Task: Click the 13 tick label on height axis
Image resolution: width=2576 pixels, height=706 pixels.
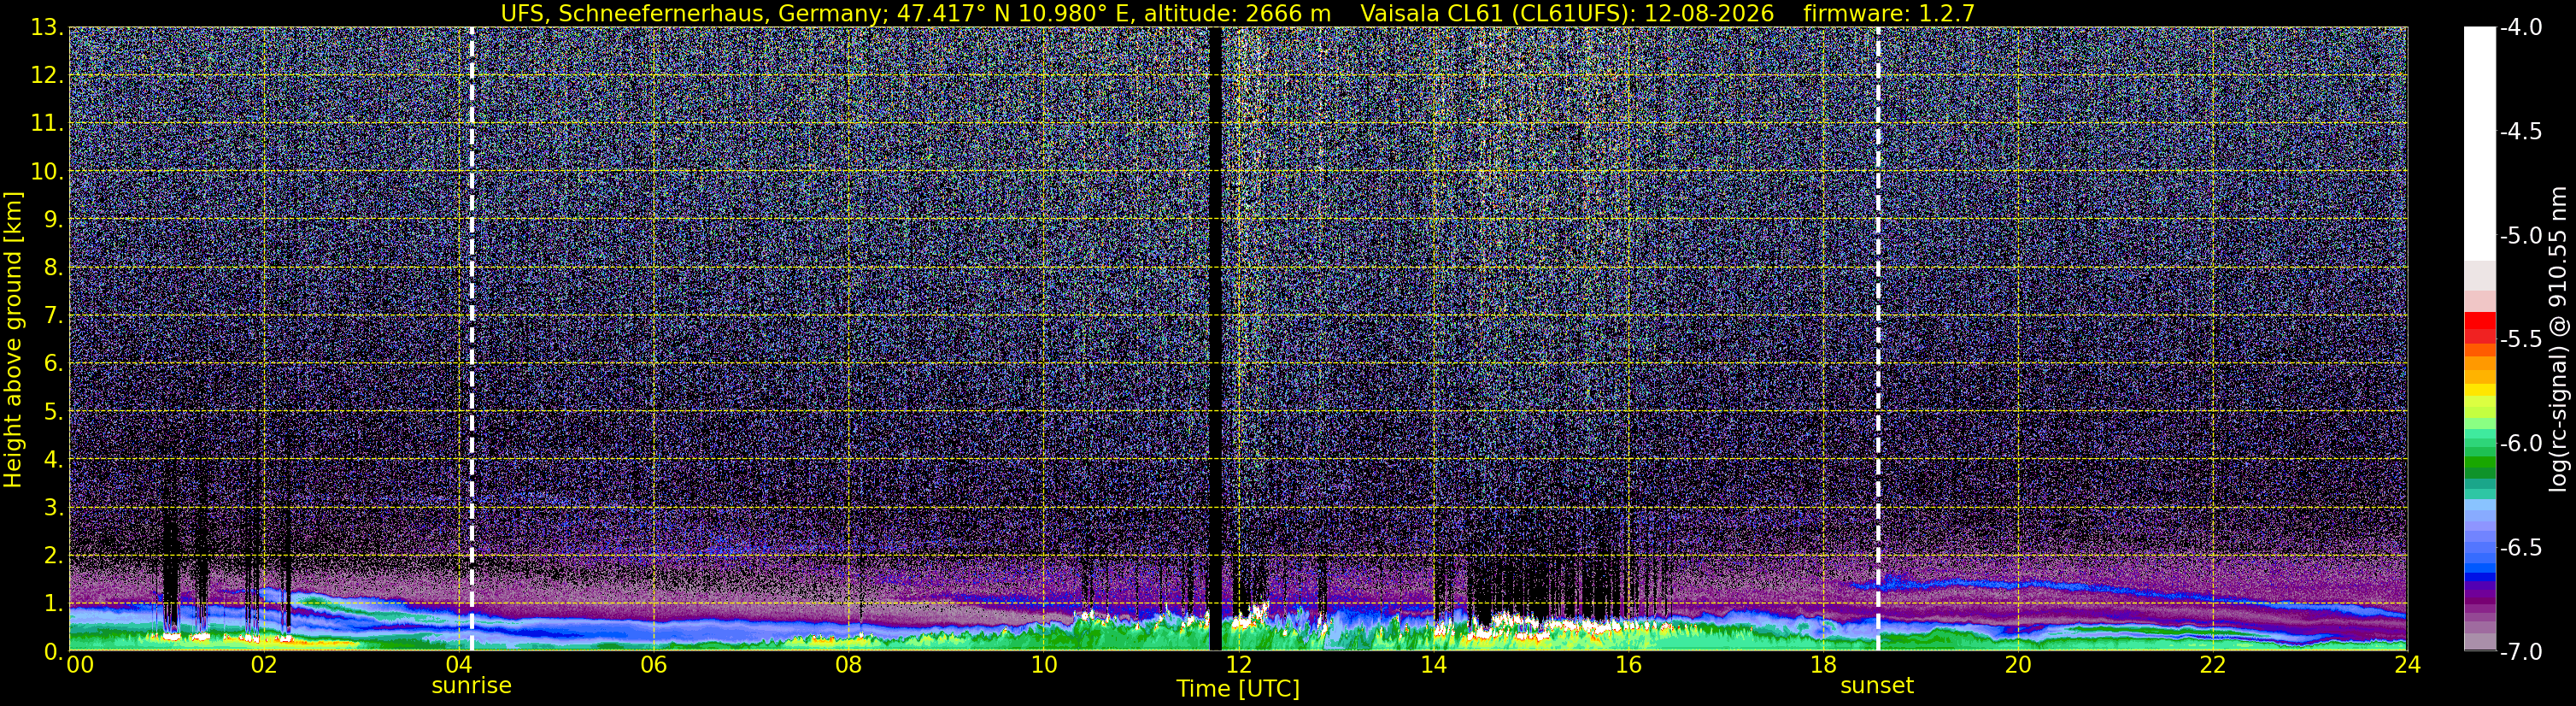Action: point(47,28)
